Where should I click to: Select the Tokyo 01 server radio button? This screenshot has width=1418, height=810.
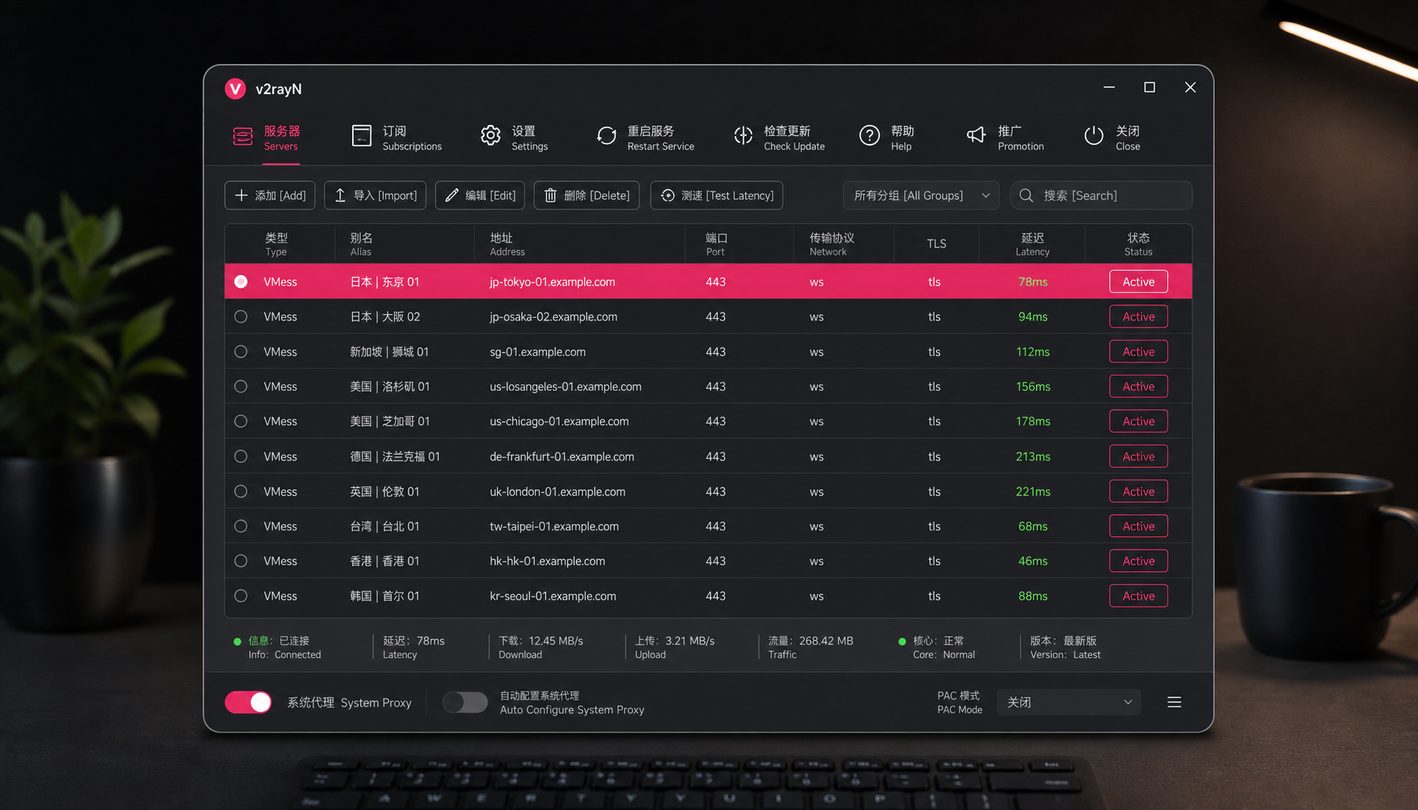click(241, 282)
